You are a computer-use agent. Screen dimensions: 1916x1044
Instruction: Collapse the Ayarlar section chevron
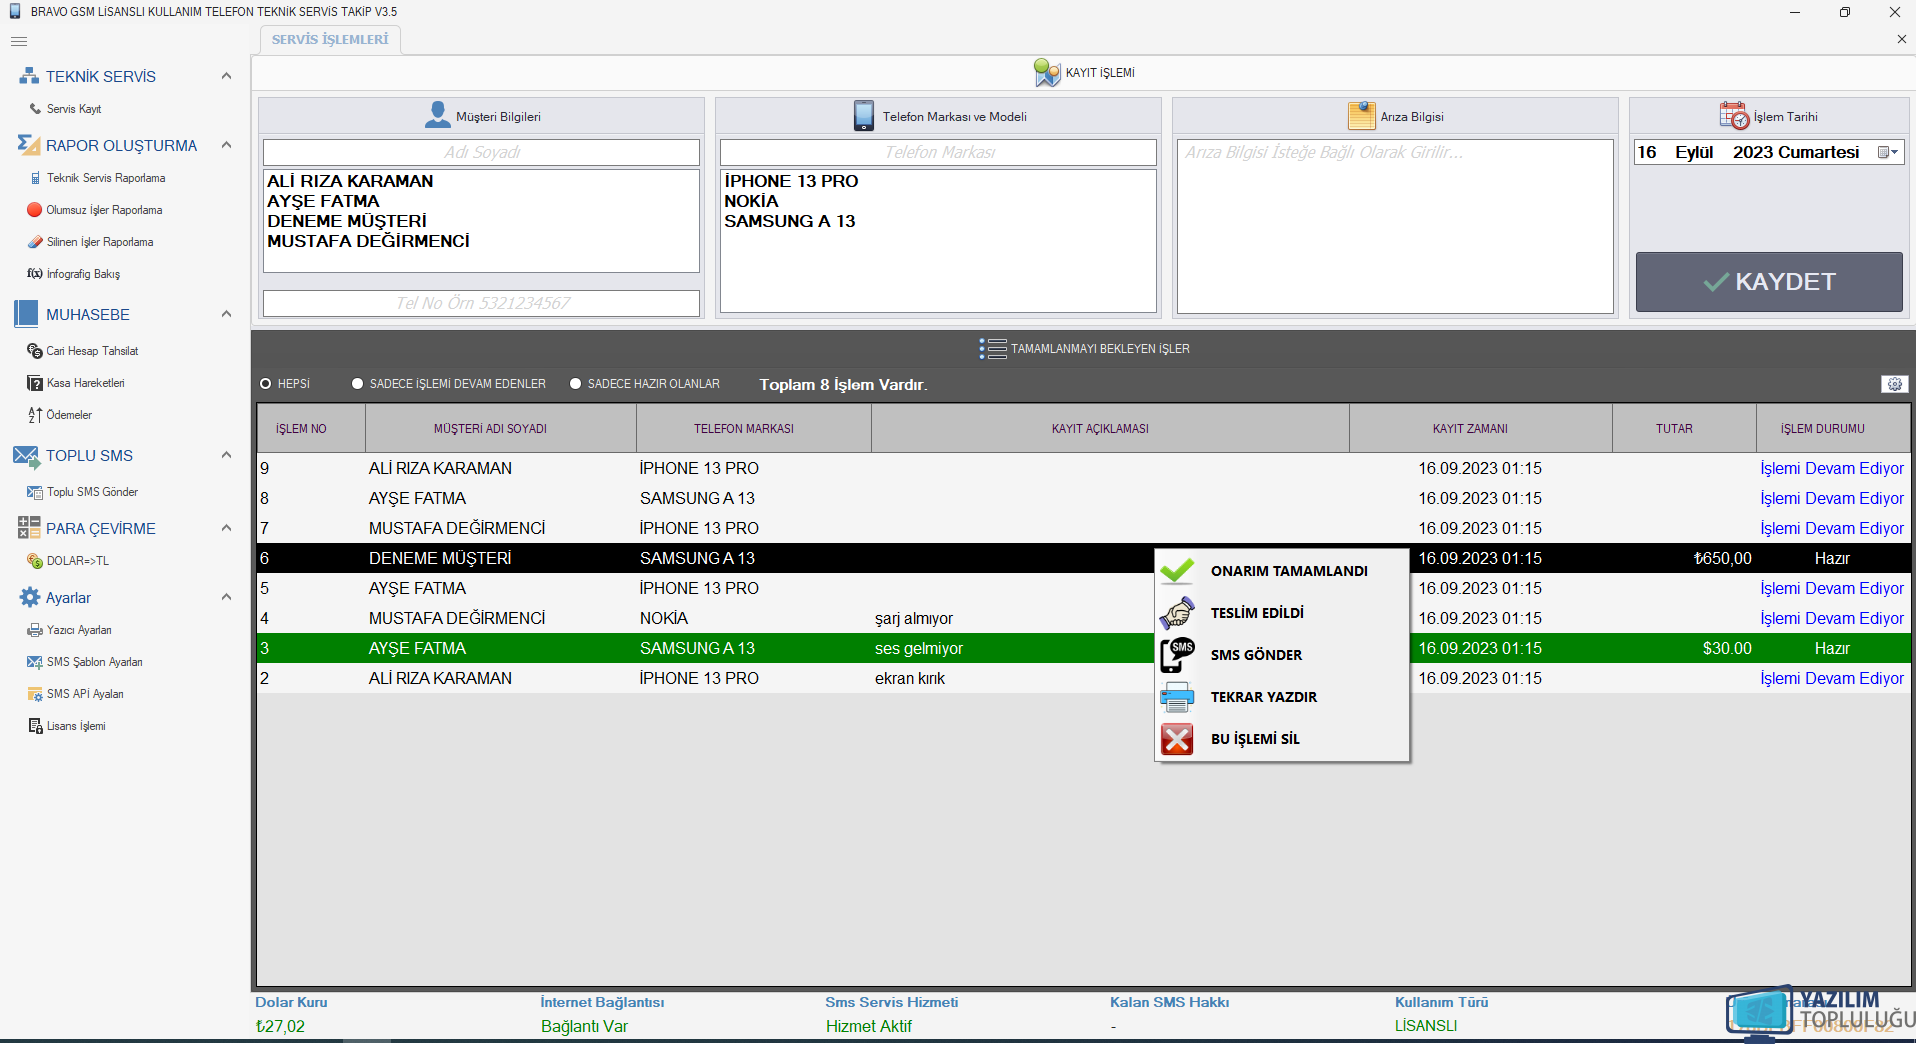226,597
